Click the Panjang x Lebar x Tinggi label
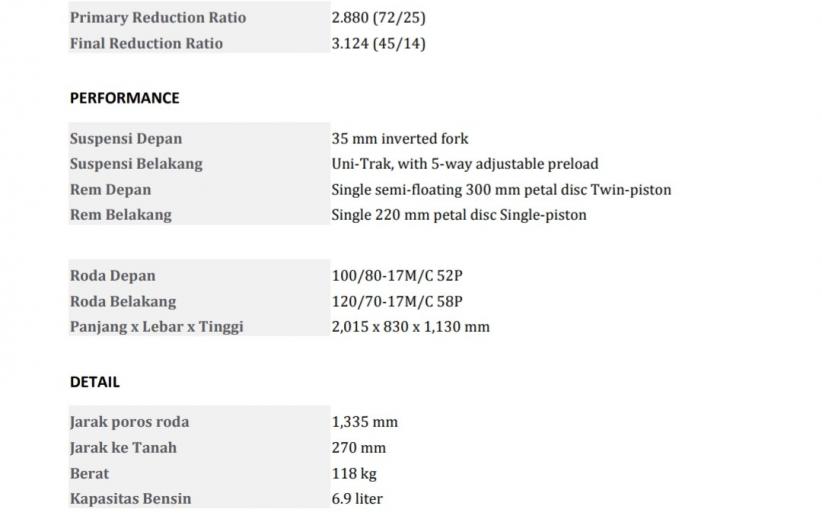This screenshot has width=822, height=528. pos(156,327)
